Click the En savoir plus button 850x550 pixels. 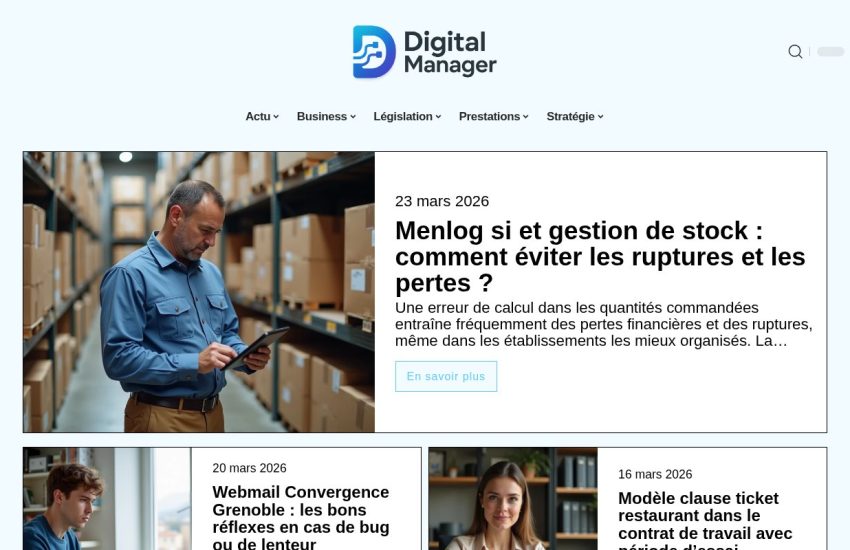click(x=446, y=376)
